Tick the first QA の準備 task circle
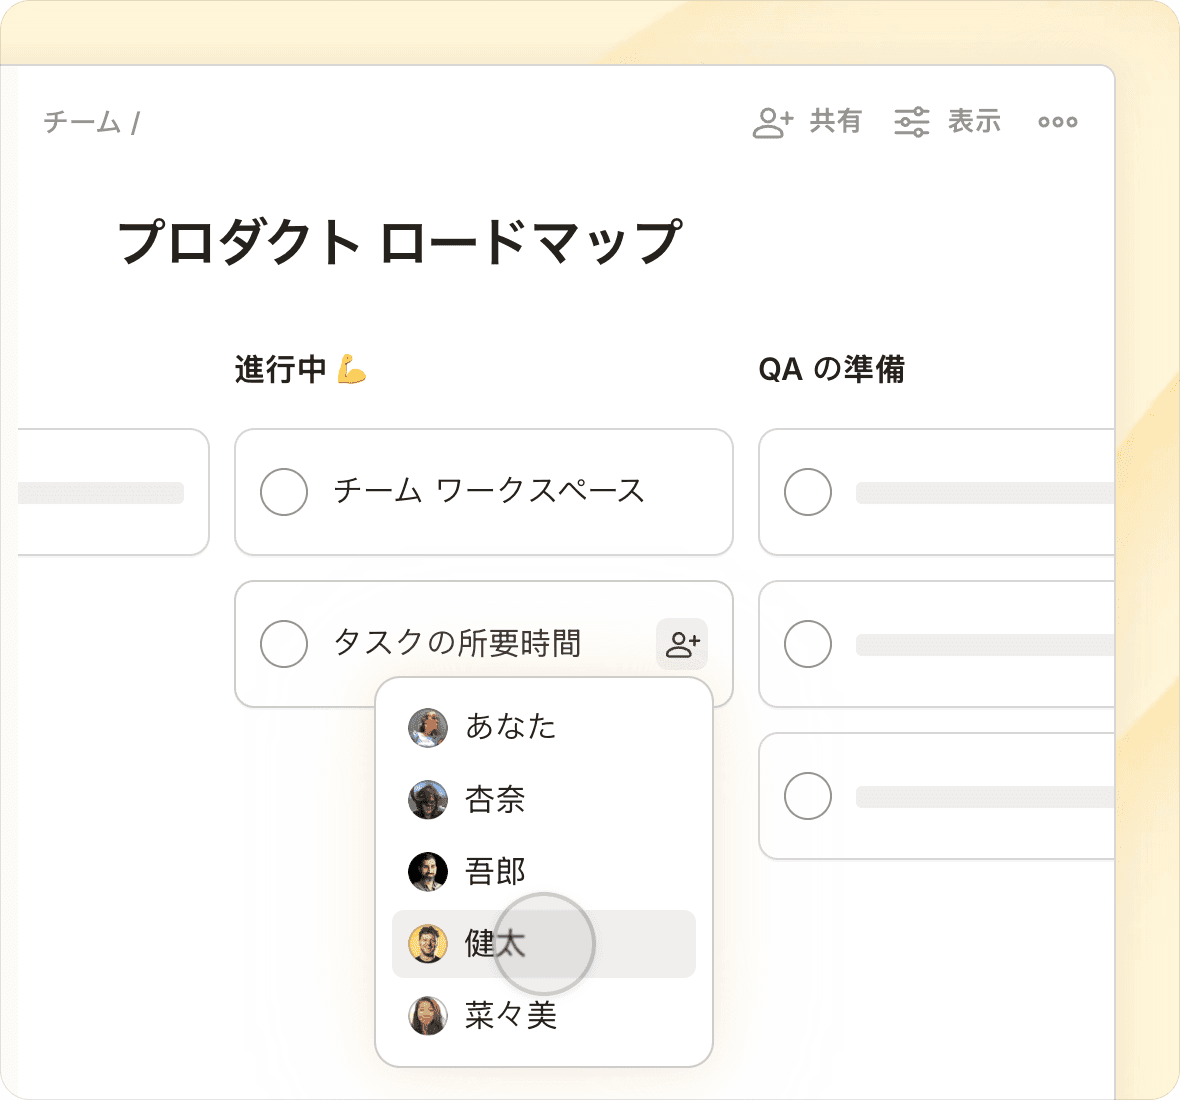This screenshot has height=1100, width=1180. (808, 492)
